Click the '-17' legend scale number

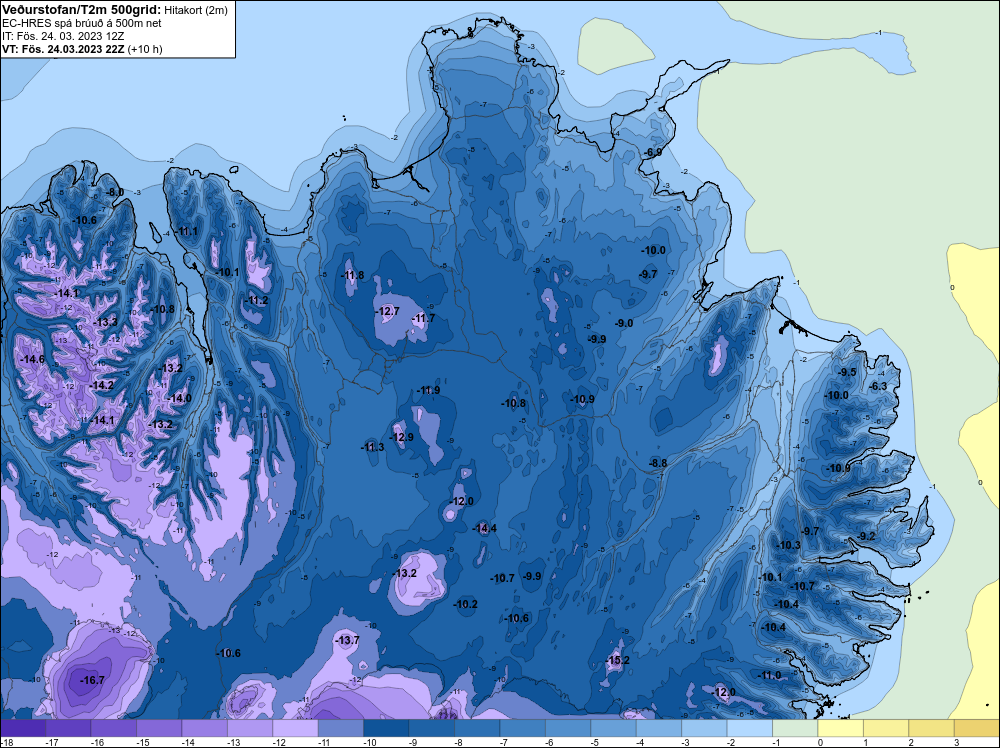52,743
